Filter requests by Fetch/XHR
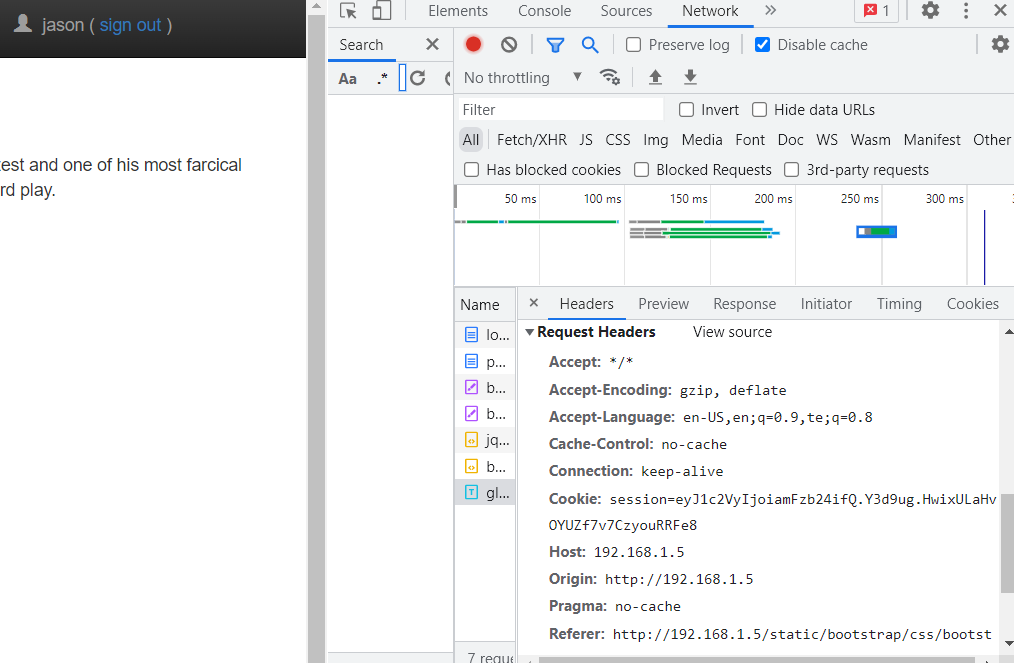Image resolution: width=1014 pixels, height=663 pixels. coord(532,140)
